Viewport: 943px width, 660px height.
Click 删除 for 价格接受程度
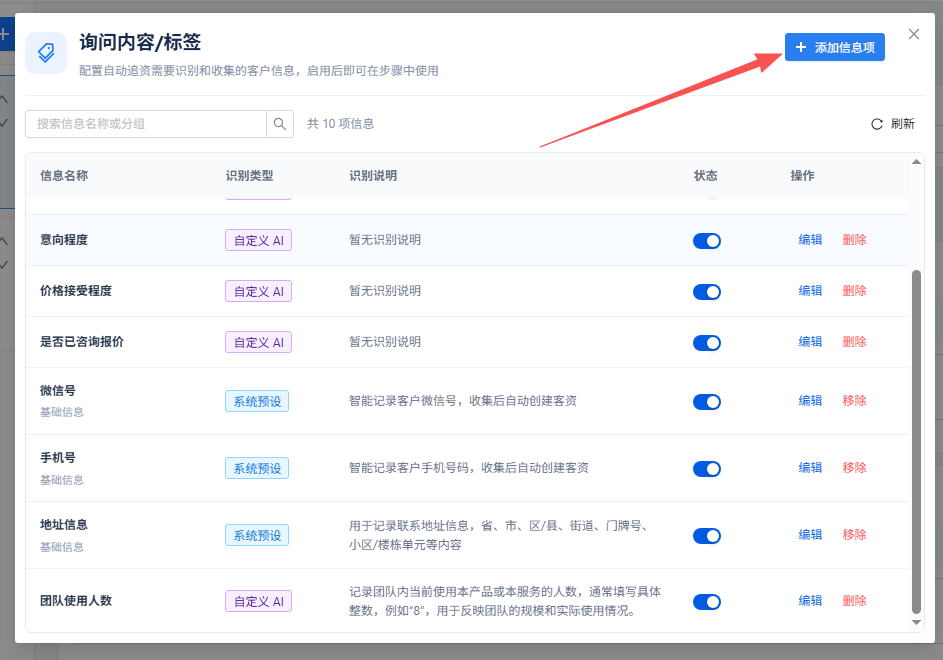[x=854, y=291]
